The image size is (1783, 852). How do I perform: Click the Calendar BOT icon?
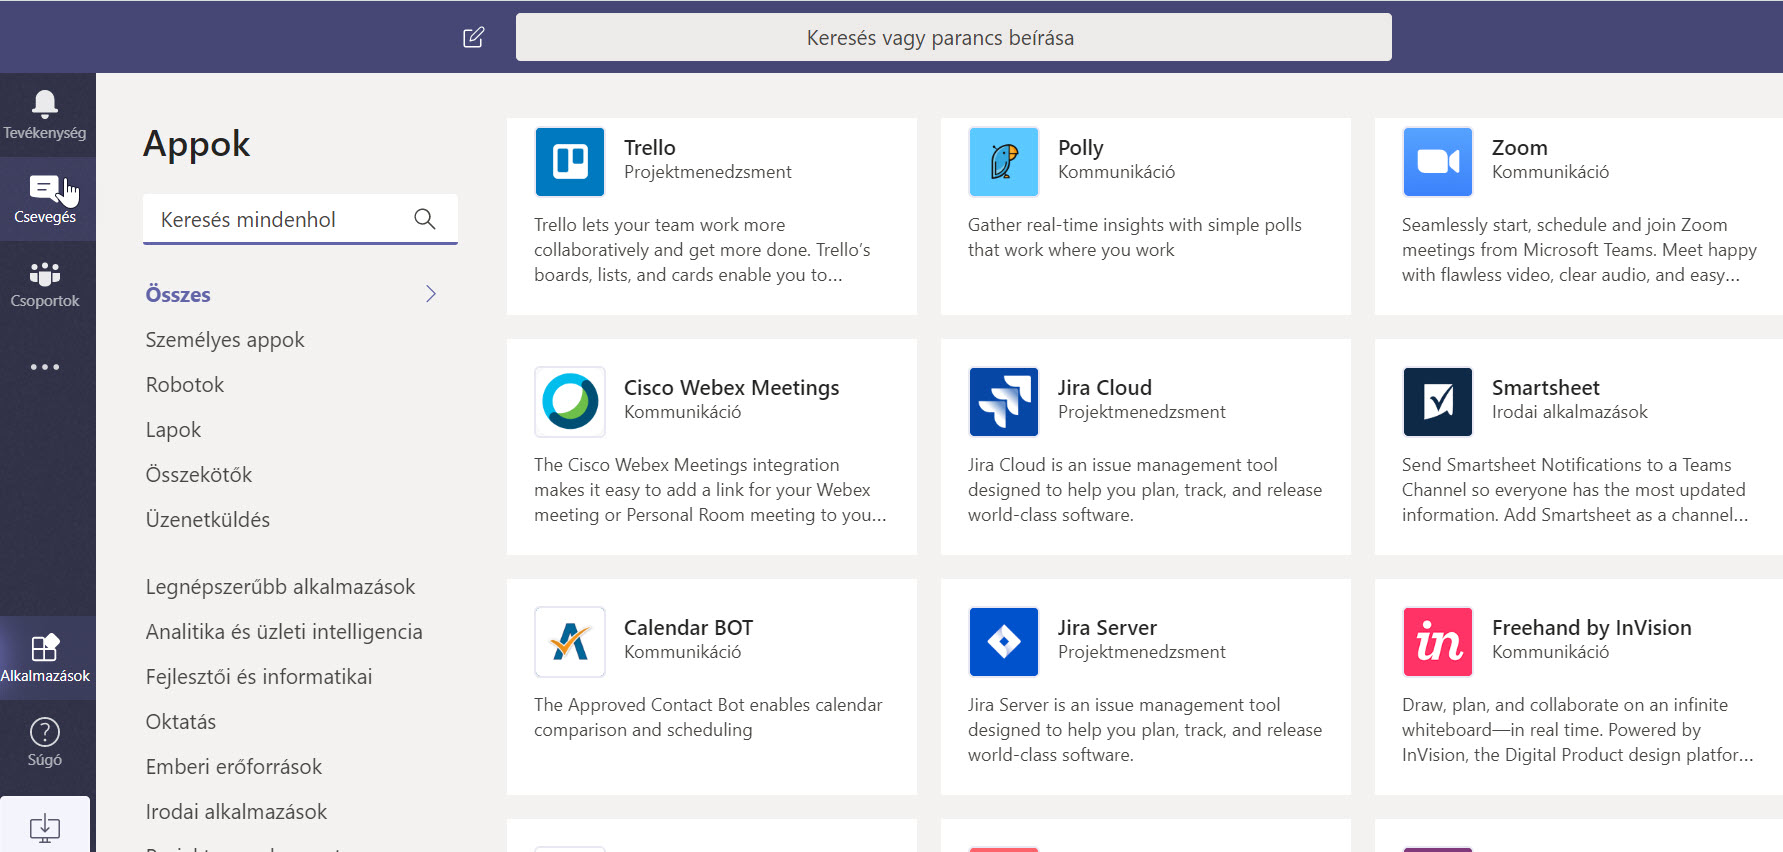pyautogui.click(x=570, y=642)
